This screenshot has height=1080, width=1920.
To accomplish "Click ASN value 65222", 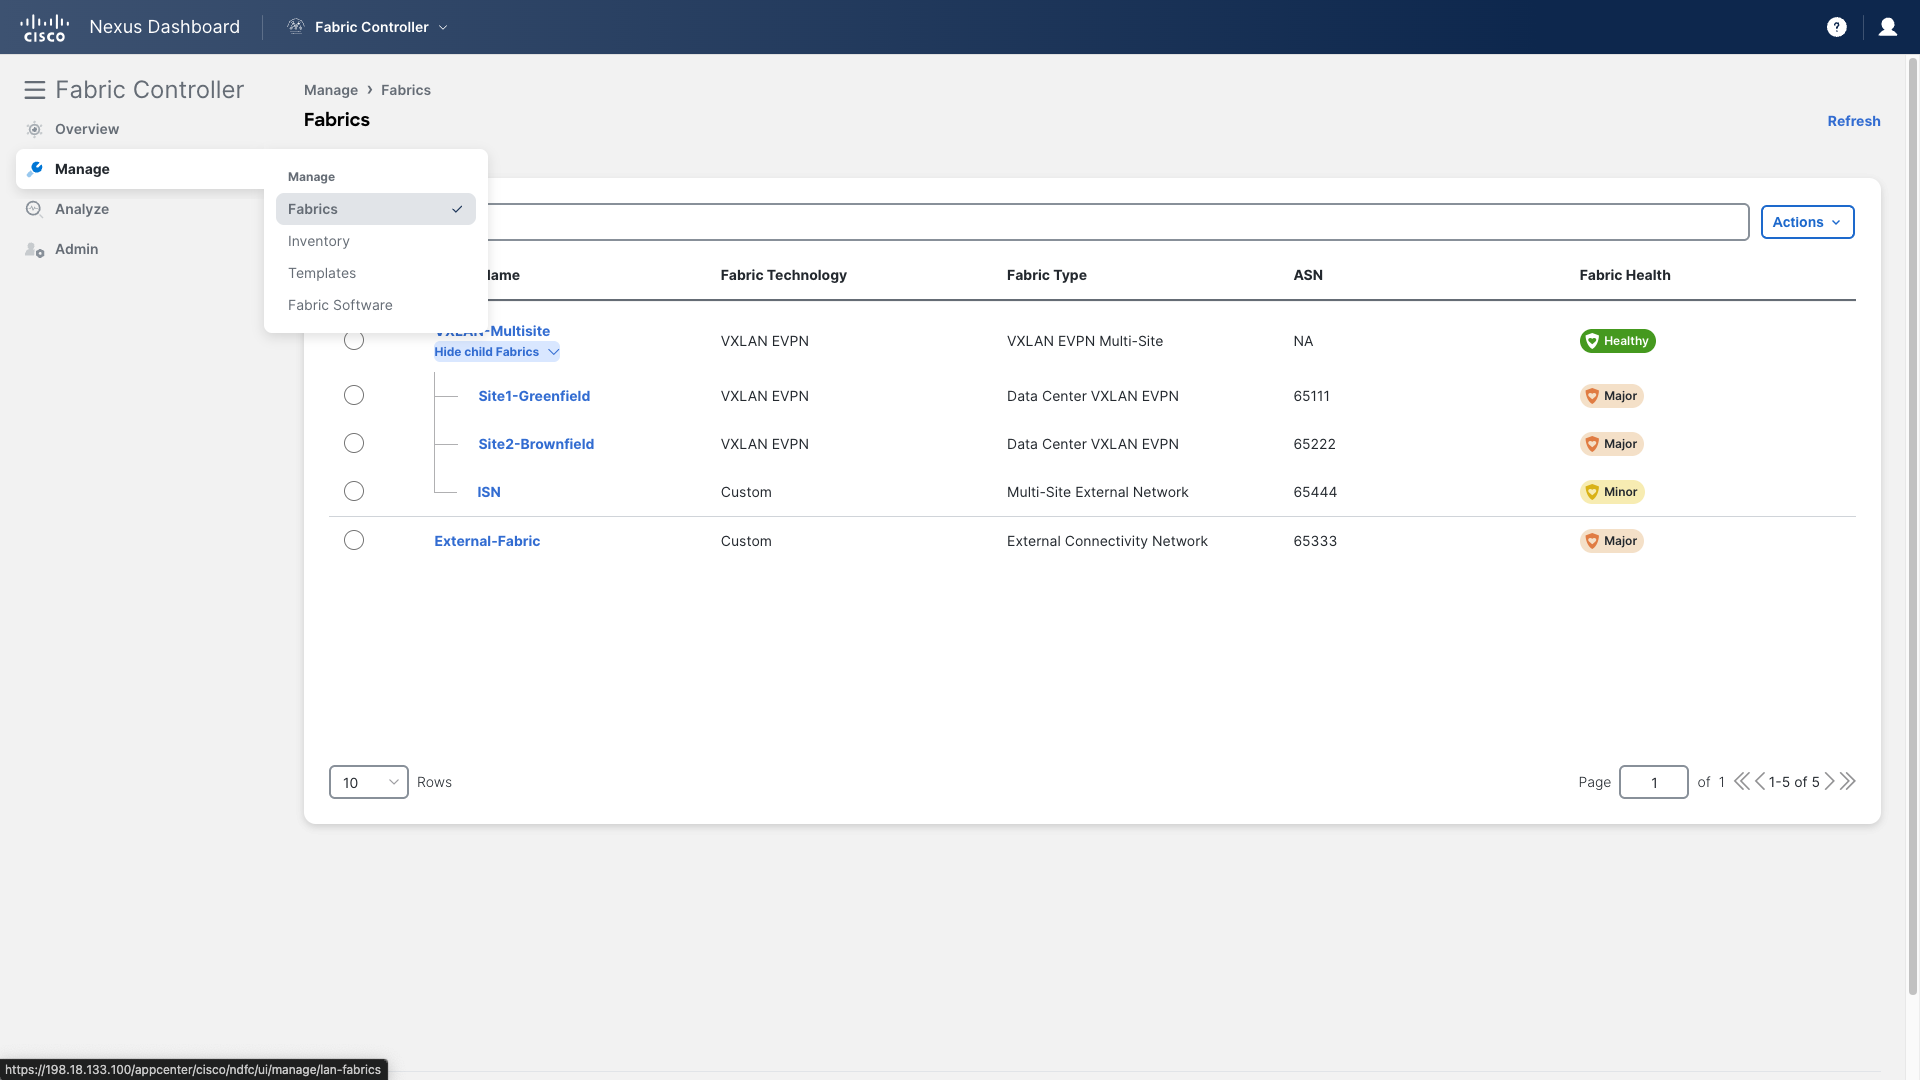I will (x=1315, y=444).
